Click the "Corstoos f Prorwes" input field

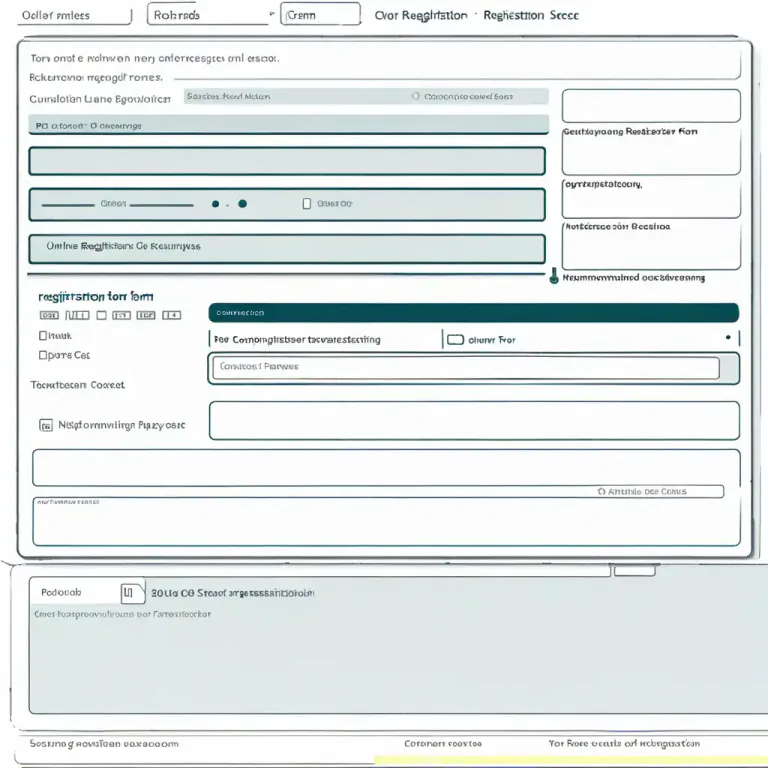tap(466, 367)
